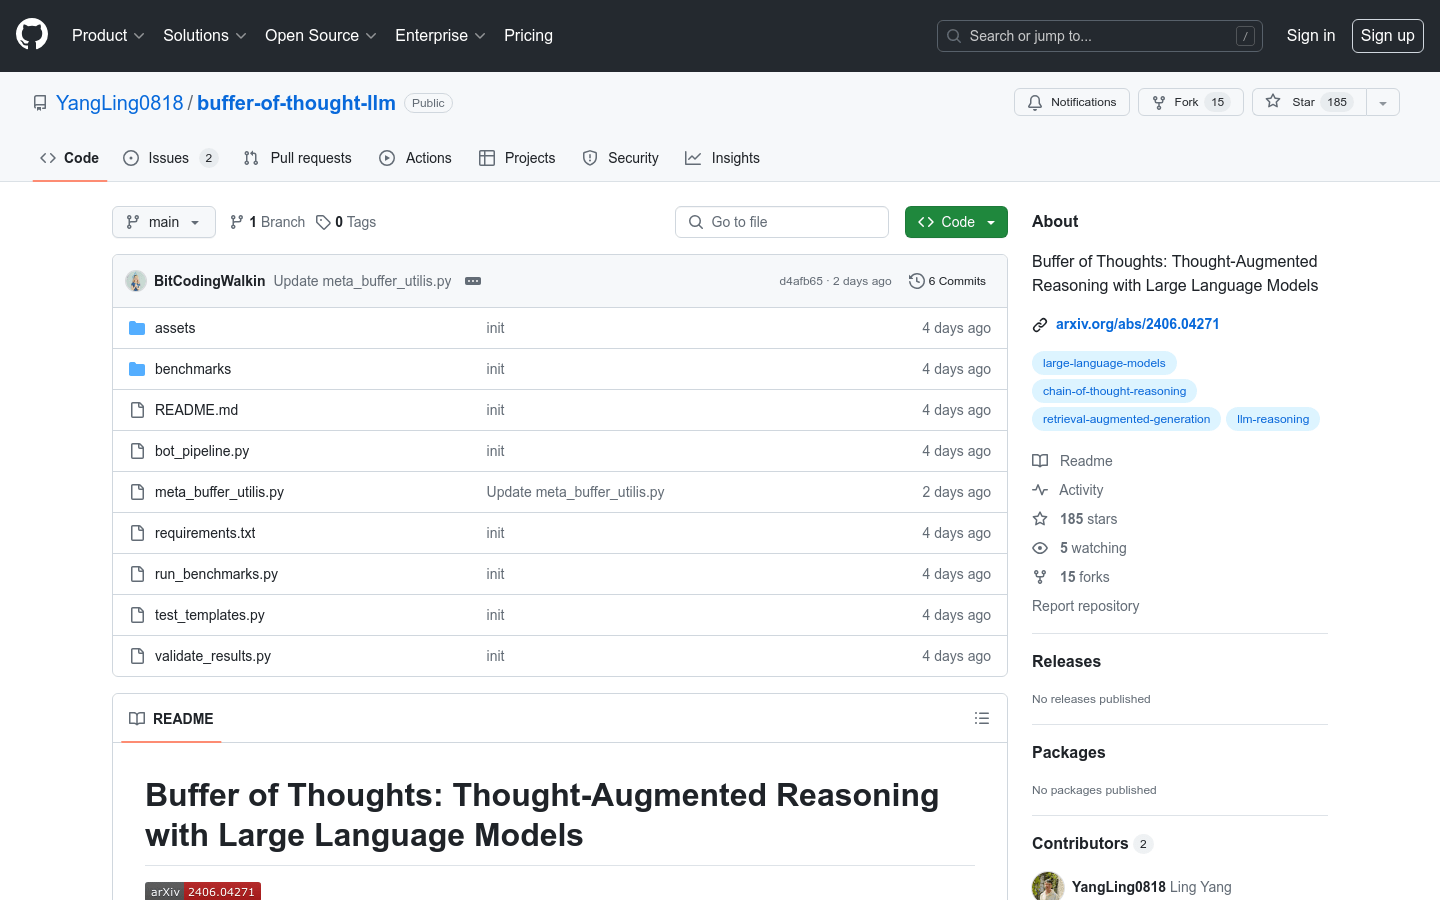View 15 forks list
This screenshot has height=900, width=1440.
click(1071, 577)
